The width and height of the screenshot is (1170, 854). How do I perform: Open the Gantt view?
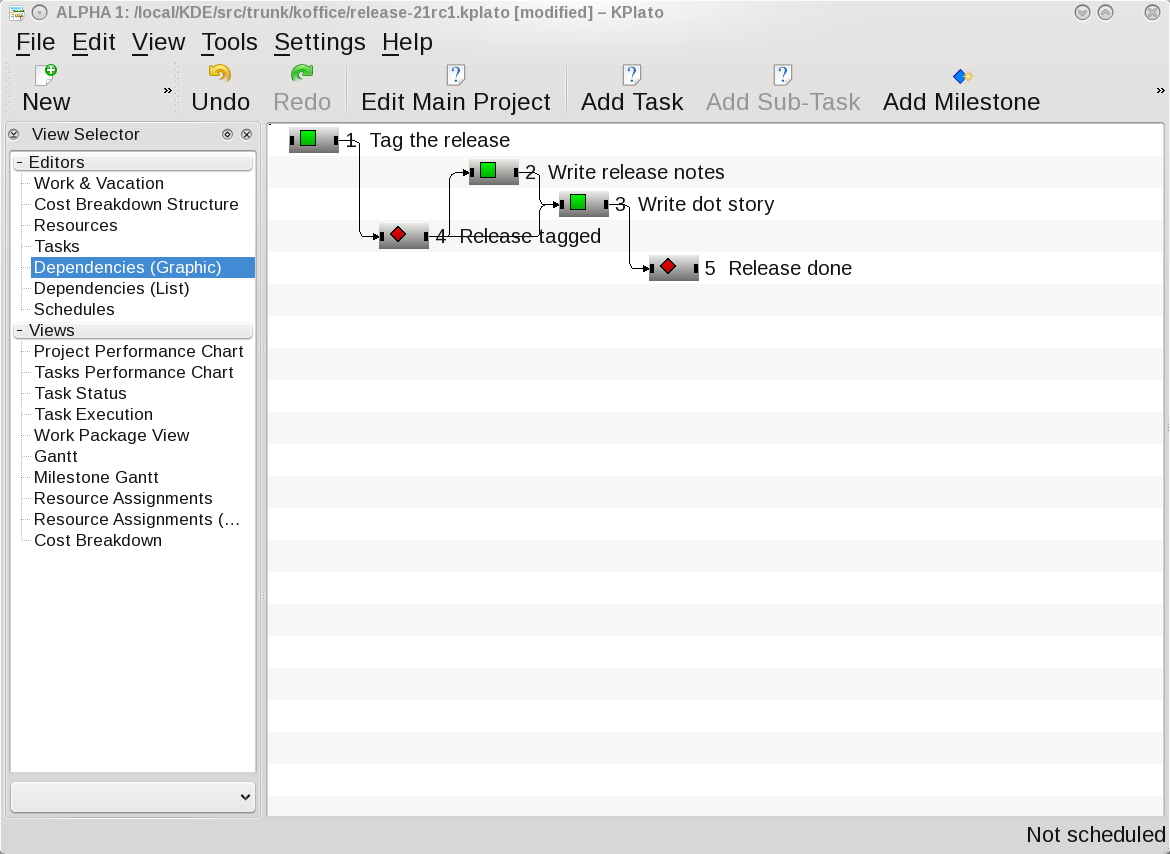(56, 456)
